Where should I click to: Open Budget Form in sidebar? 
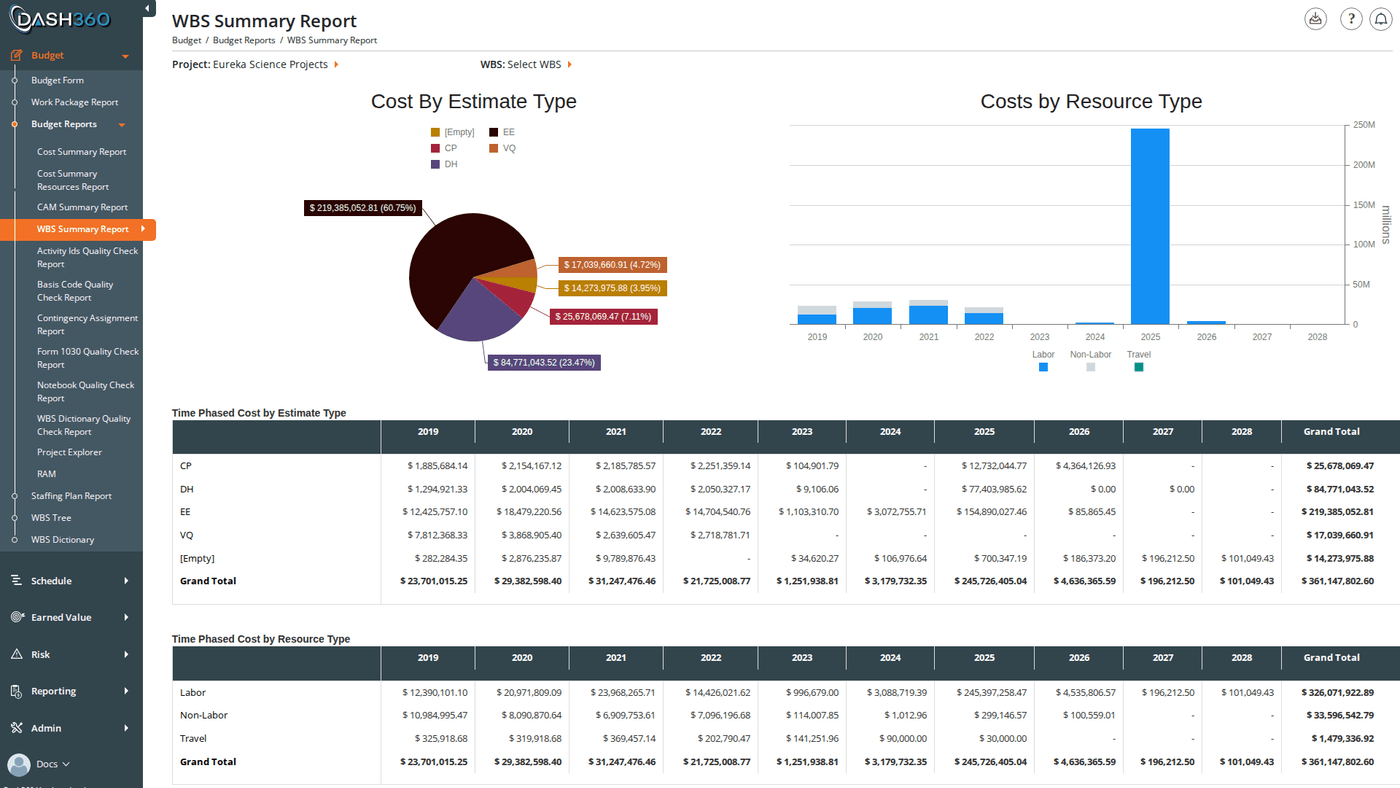point(57,81)
